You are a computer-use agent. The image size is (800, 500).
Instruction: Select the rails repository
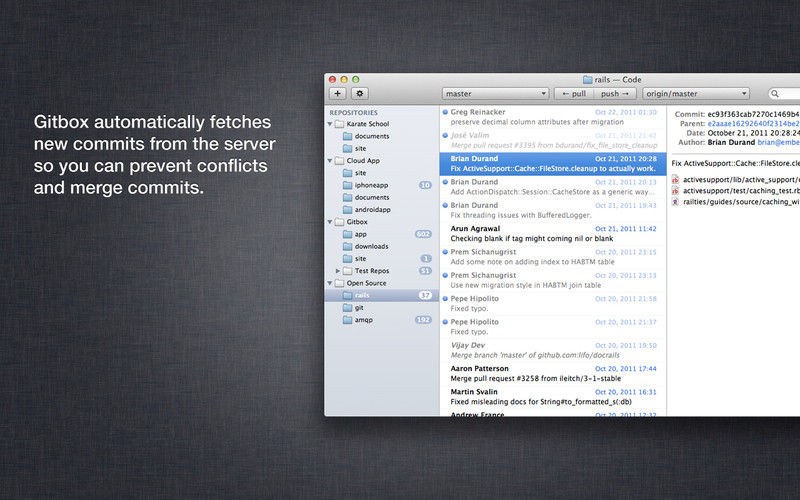click(382, 295)
